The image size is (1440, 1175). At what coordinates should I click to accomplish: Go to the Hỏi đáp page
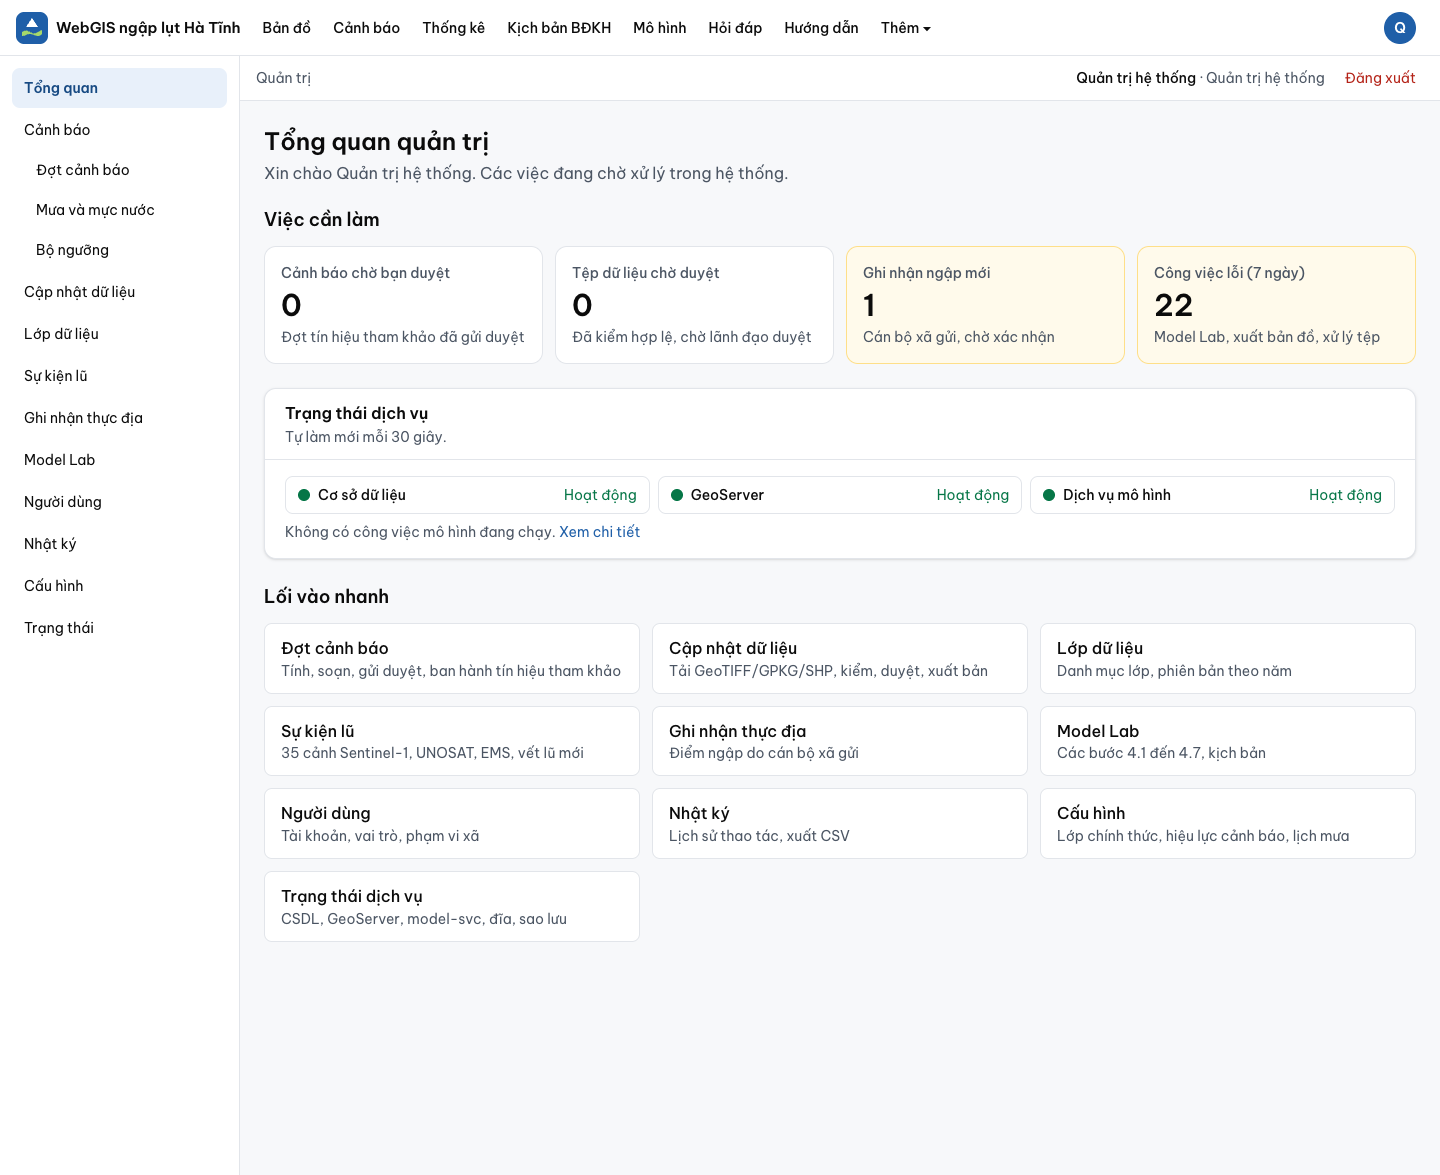point(735,28)
